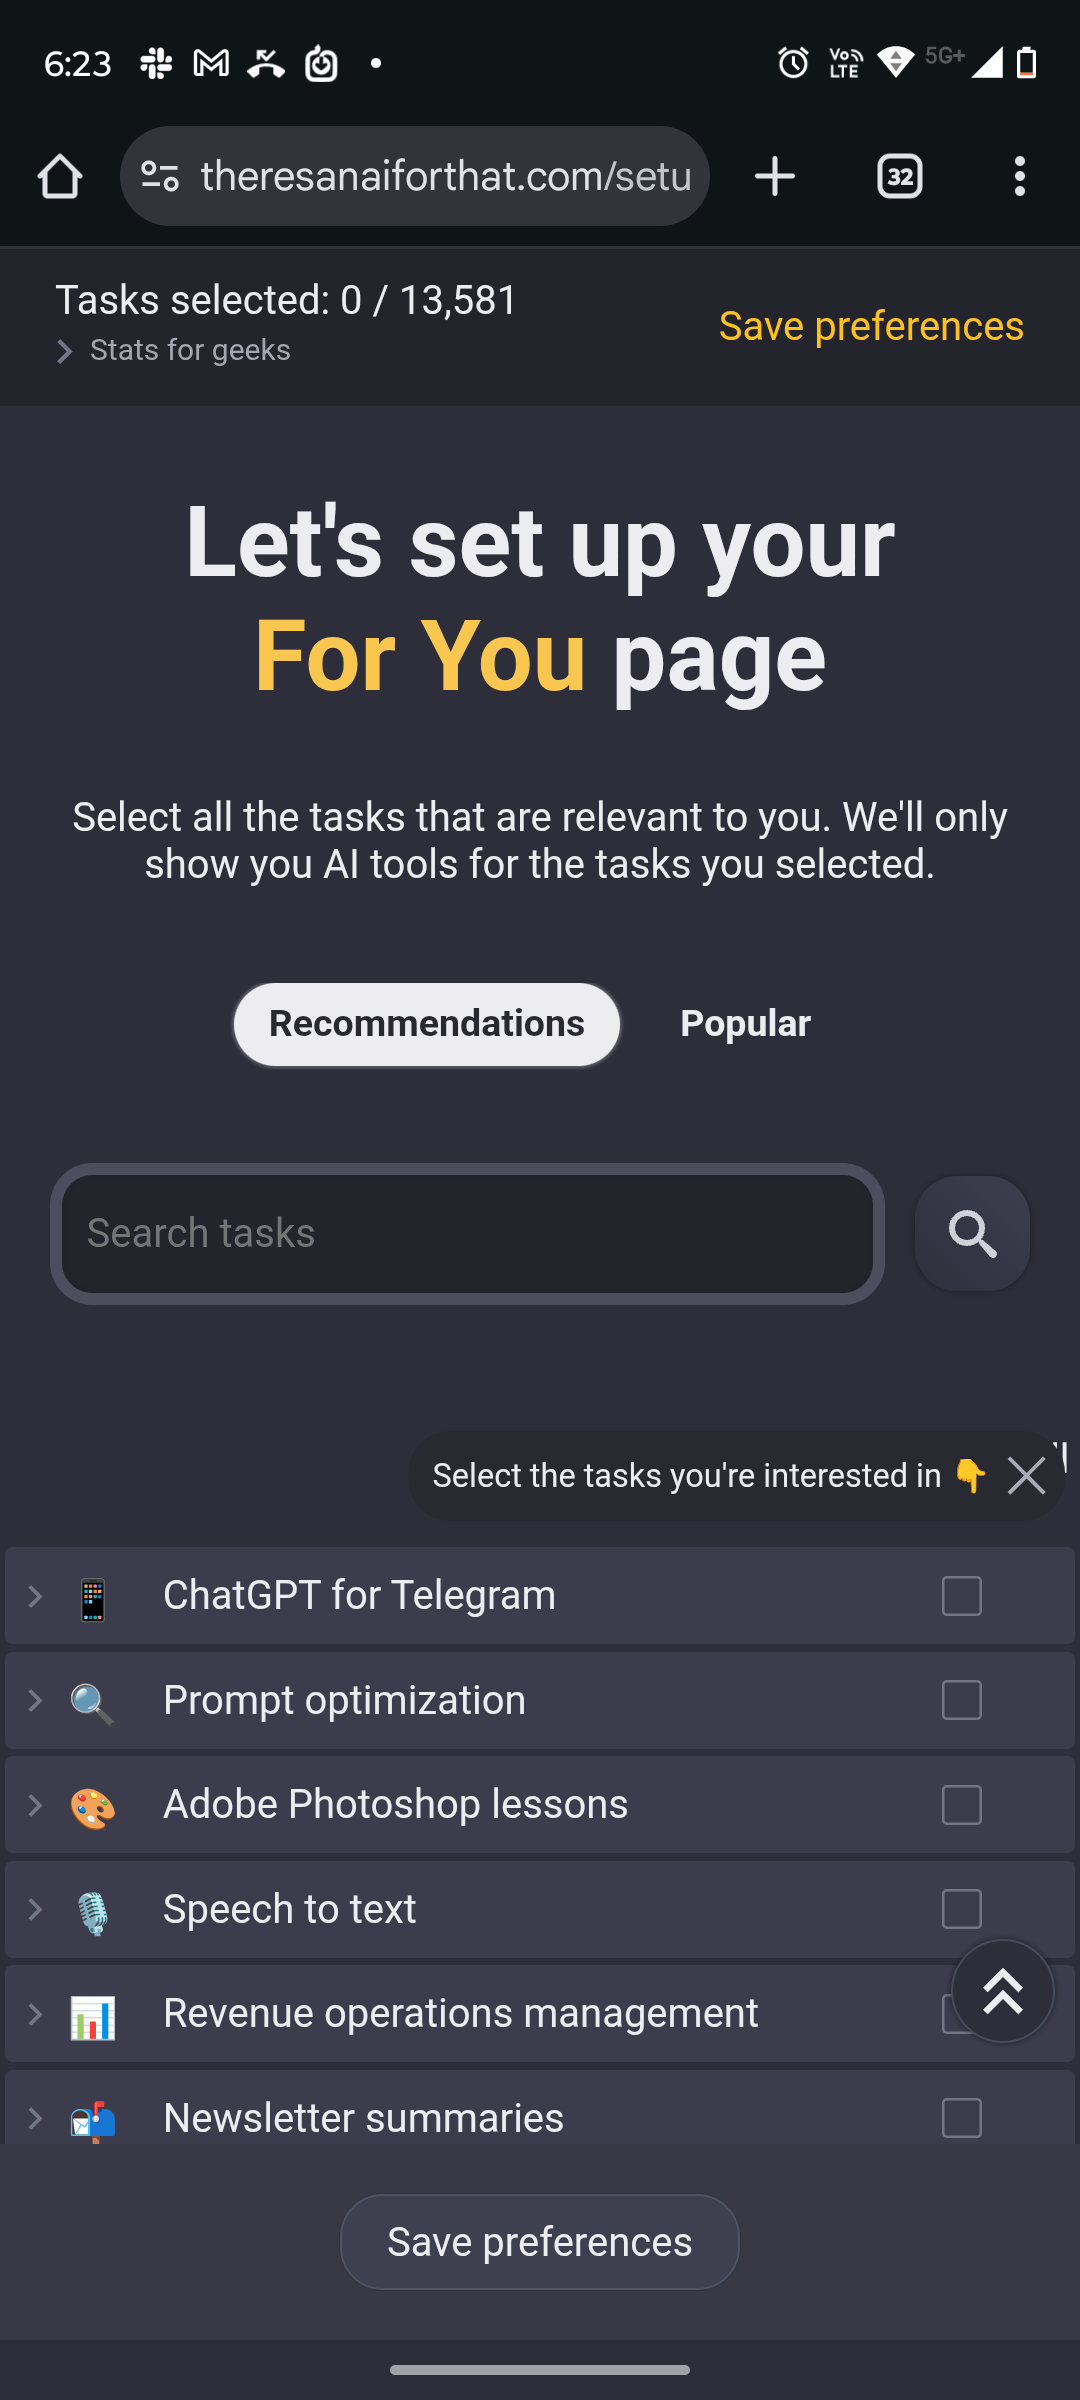This screenshot has height=2400, width=1080.
Task: Switch to the Popular tab
Action: [745, 1024]
